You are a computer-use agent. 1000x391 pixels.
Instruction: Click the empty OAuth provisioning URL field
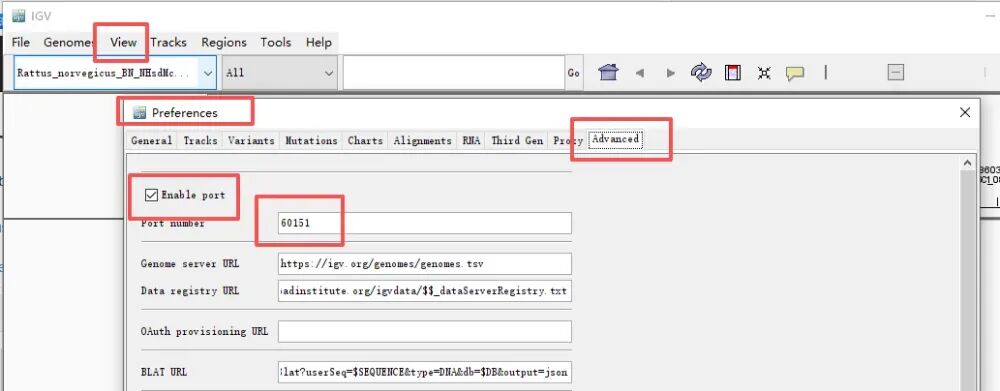pos(425,332)
